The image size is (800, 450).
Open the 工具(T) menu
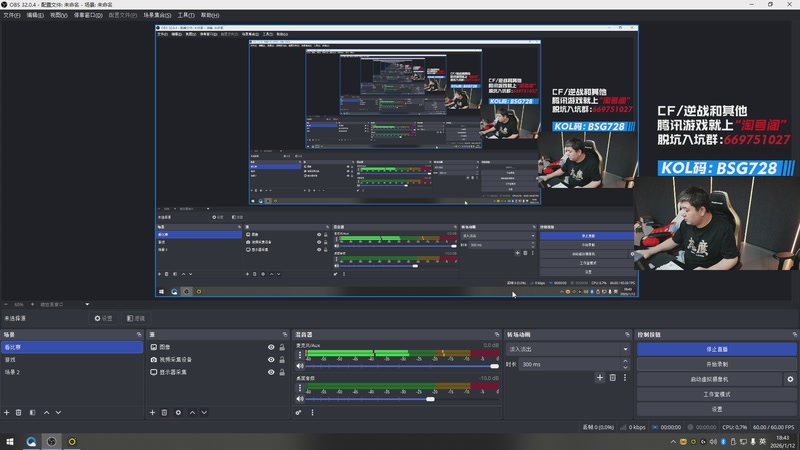(x=186, y=15)
